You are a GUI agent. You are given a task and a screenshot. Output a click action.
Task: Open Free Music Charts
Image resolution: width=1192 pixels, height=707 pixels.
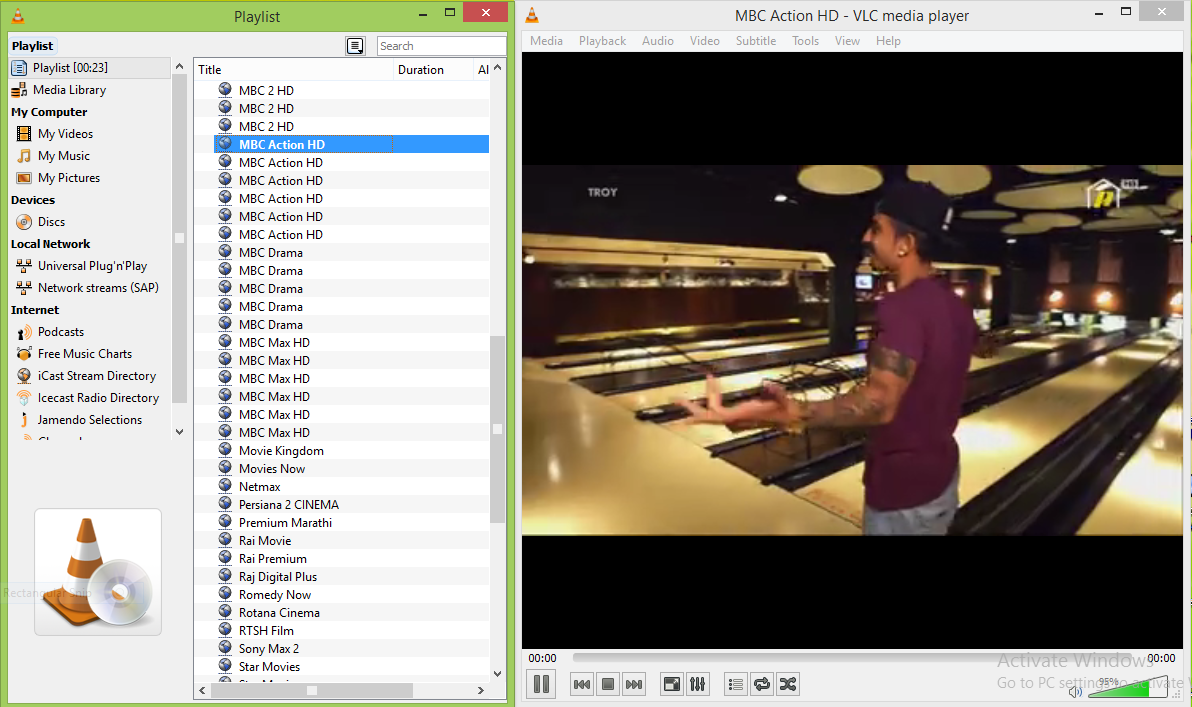point(84,354)
